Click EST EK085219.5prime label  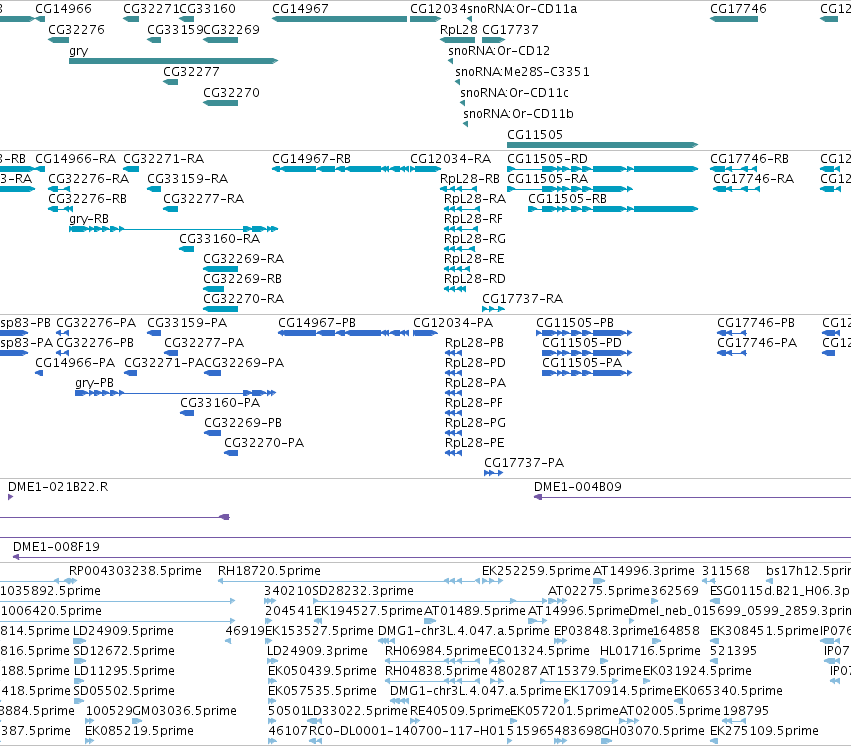(x=139, y=731)
